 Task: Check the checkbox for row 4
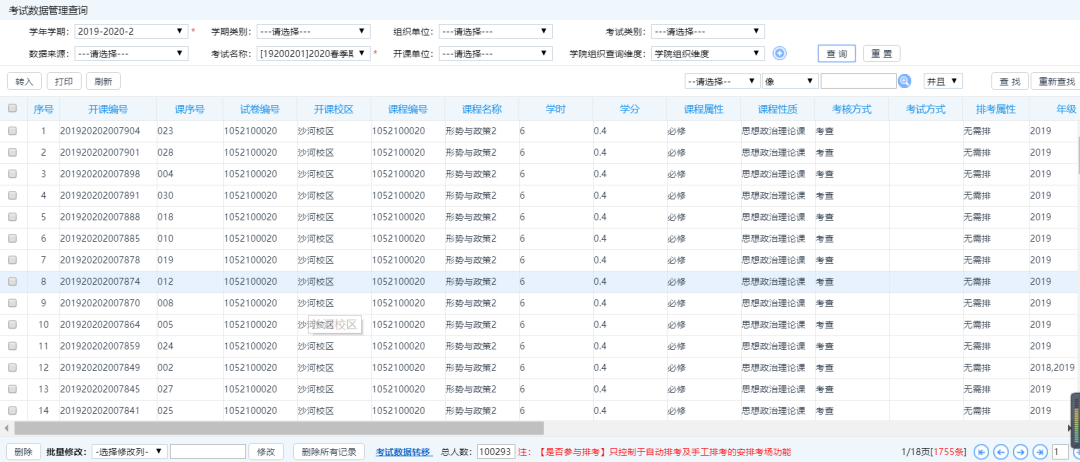click(12, 196)
